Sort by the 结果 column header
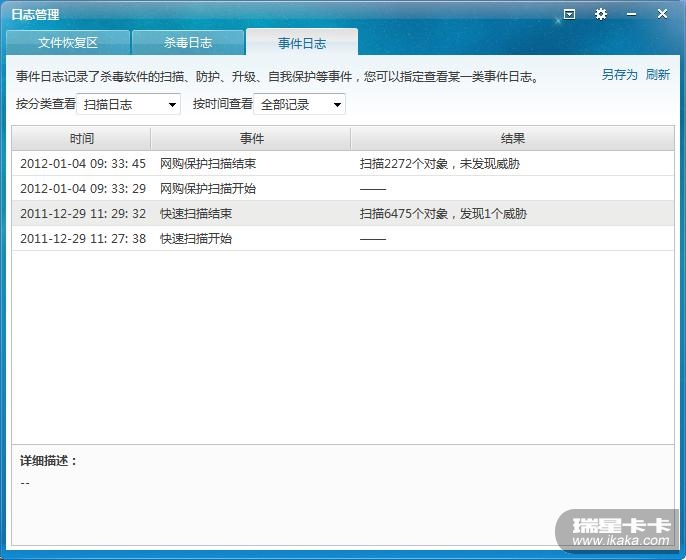The width and height of the screenshot is (686, 560). coord(512,139)
